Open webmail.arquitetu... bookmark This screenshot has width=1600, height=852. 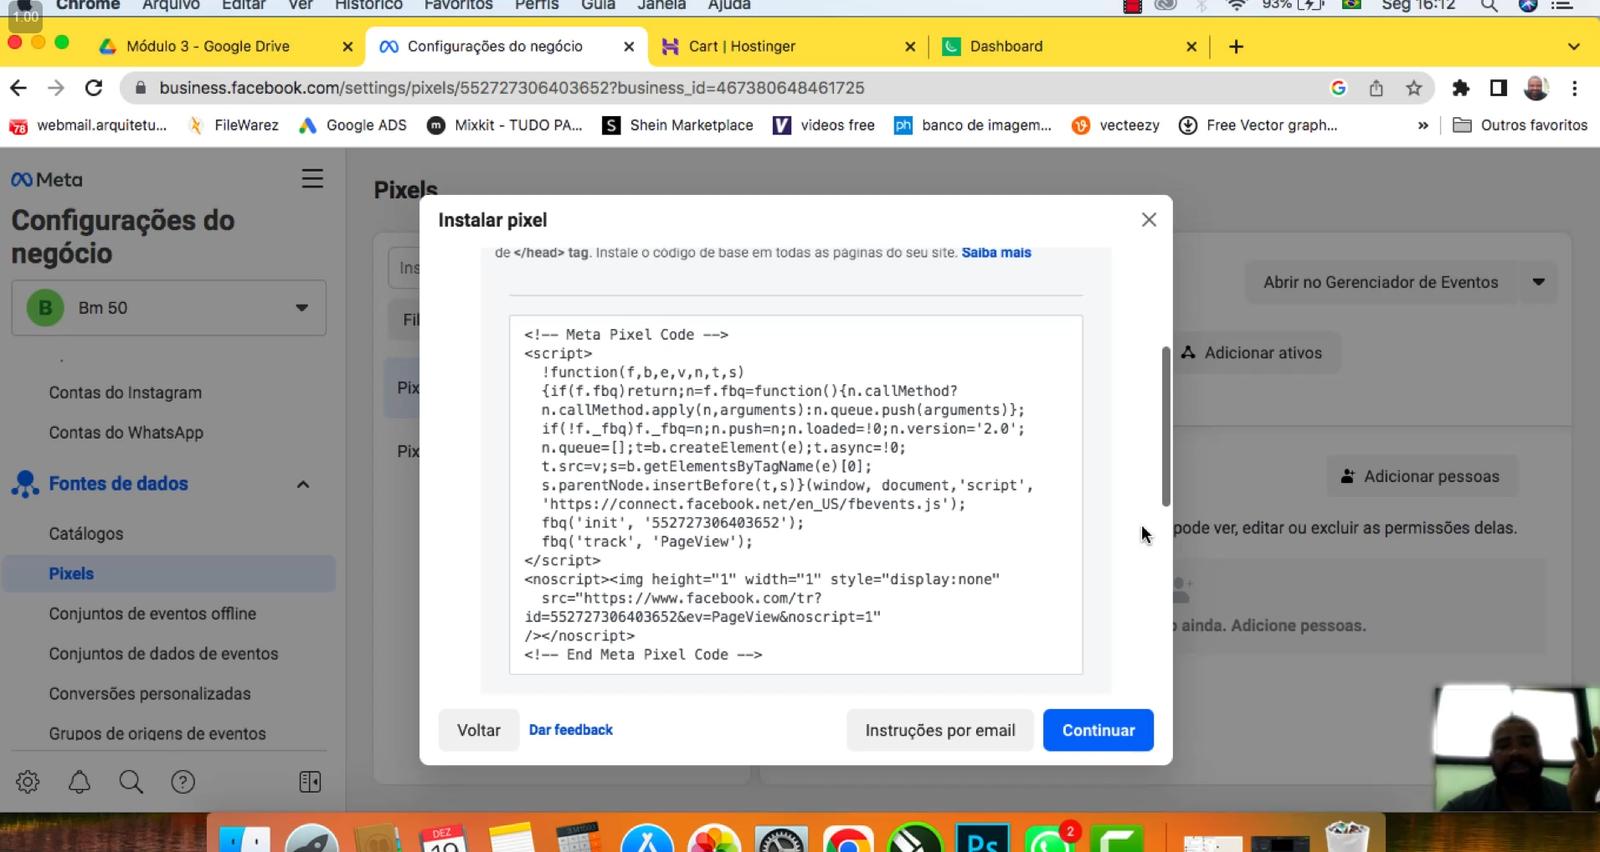coord(88,125)
